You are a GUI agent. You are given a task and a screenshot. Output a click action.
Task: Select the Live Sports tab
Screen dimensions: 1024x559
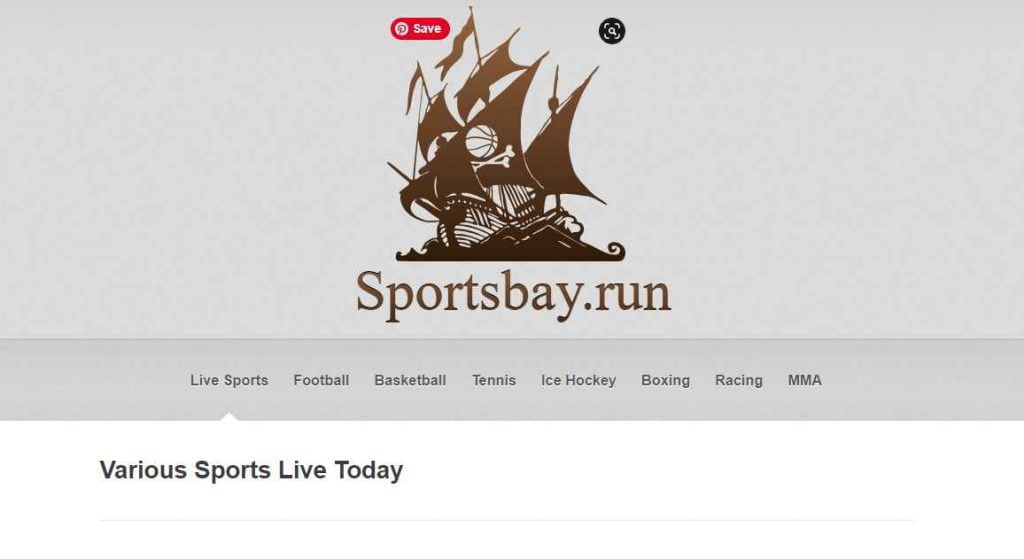pos(229,380)
